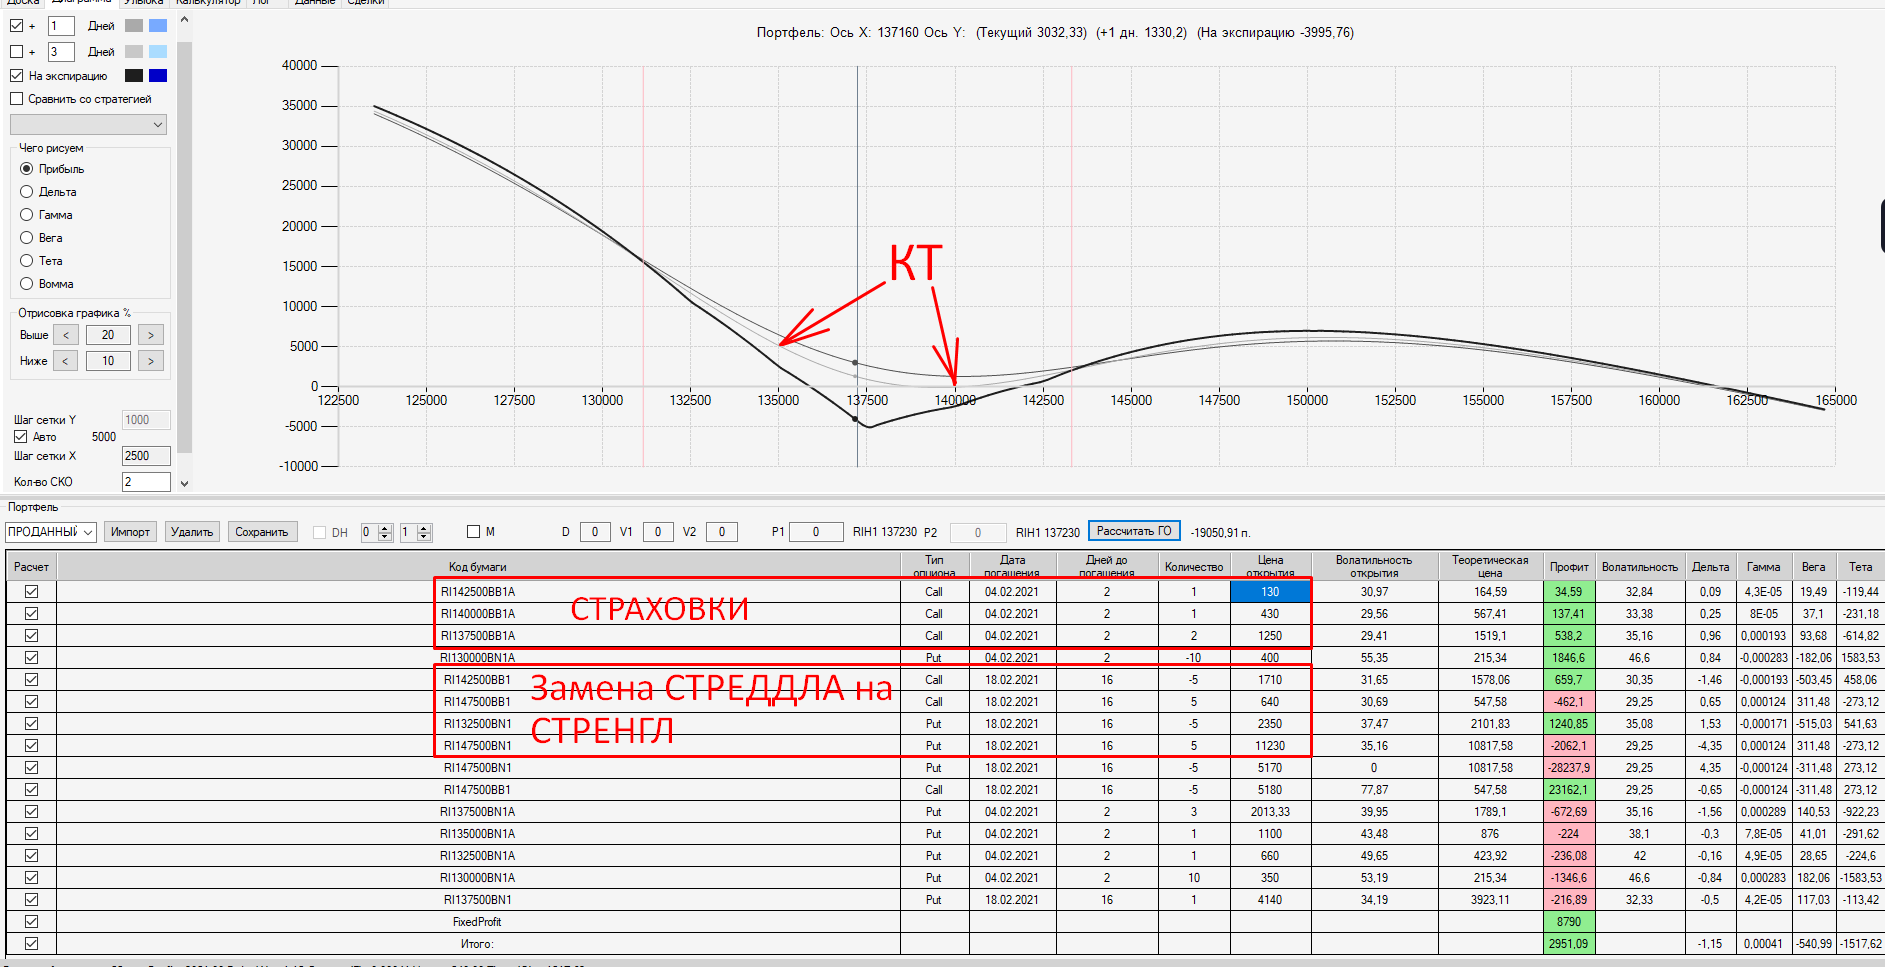Decrease the Выше chart percentage with left arrow
The image size is (1885, 967).
pyautogui.click(x=66, y=335)
